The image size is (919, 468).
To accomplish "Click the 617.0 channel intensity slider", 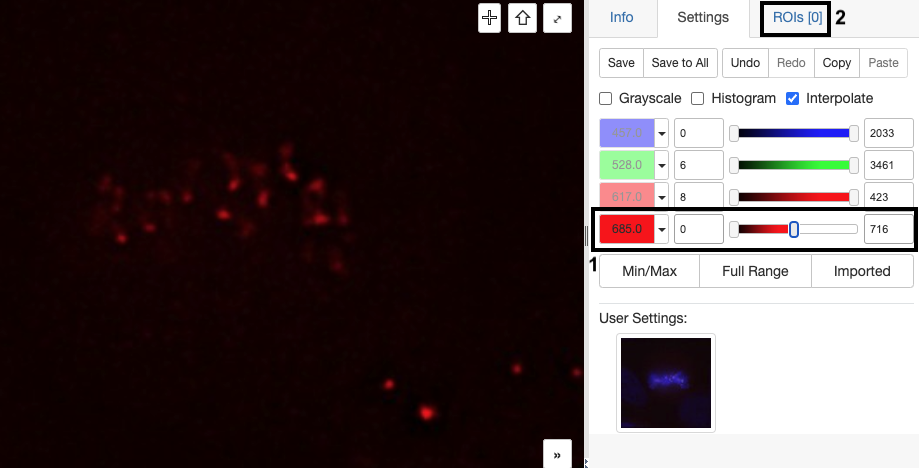I will click(794, 197).
